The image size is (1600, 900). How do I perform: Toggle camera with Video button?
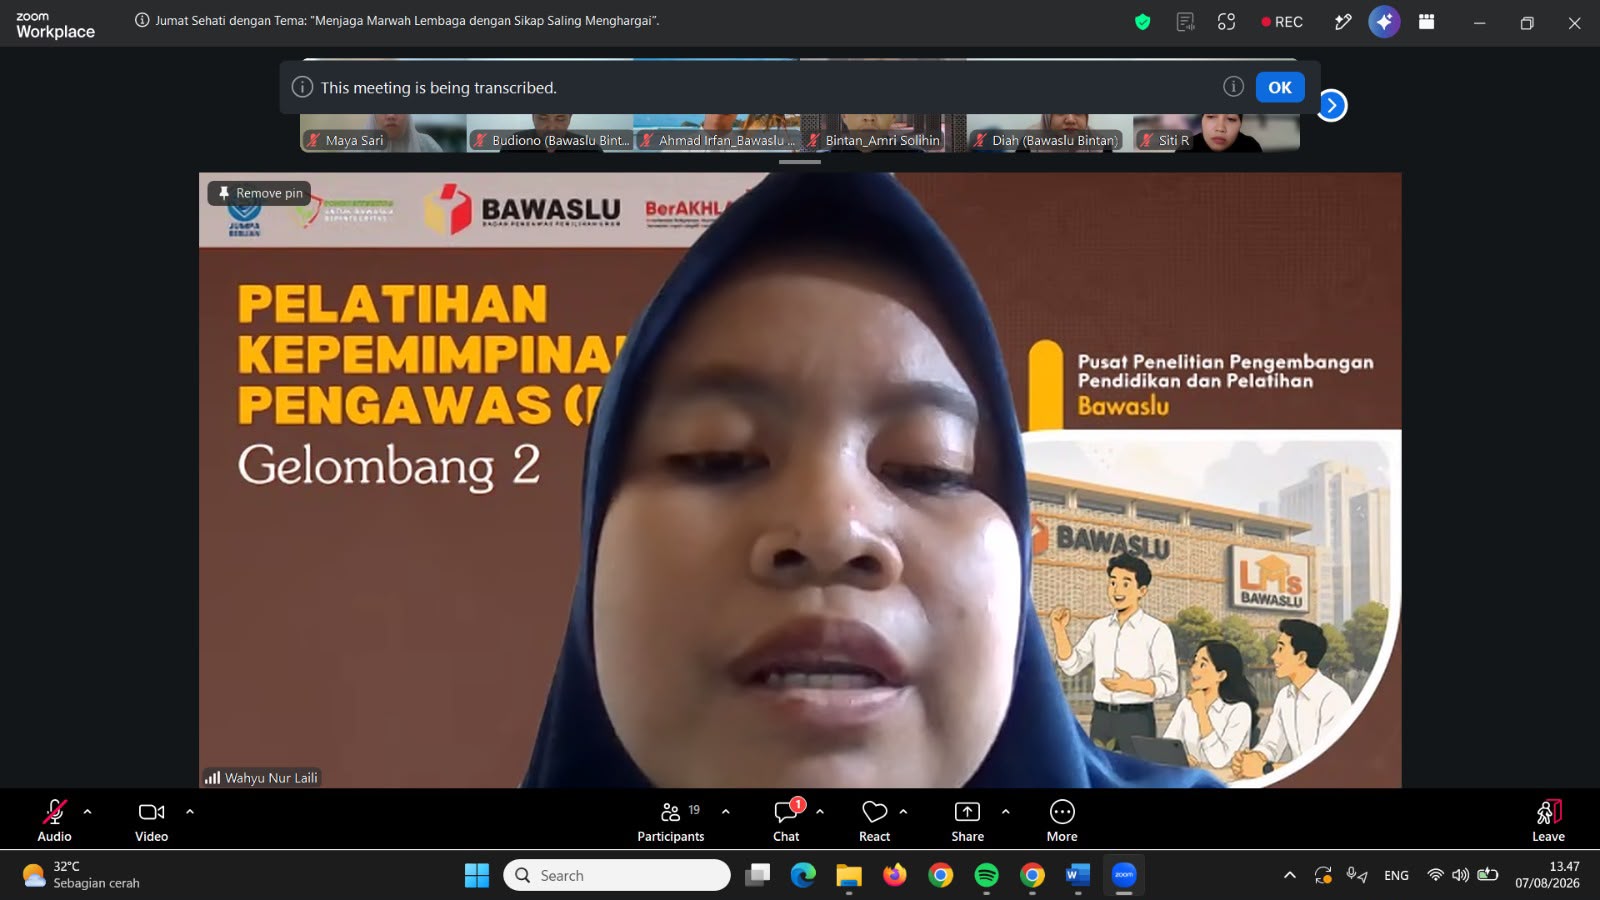(x=151, y=820)
